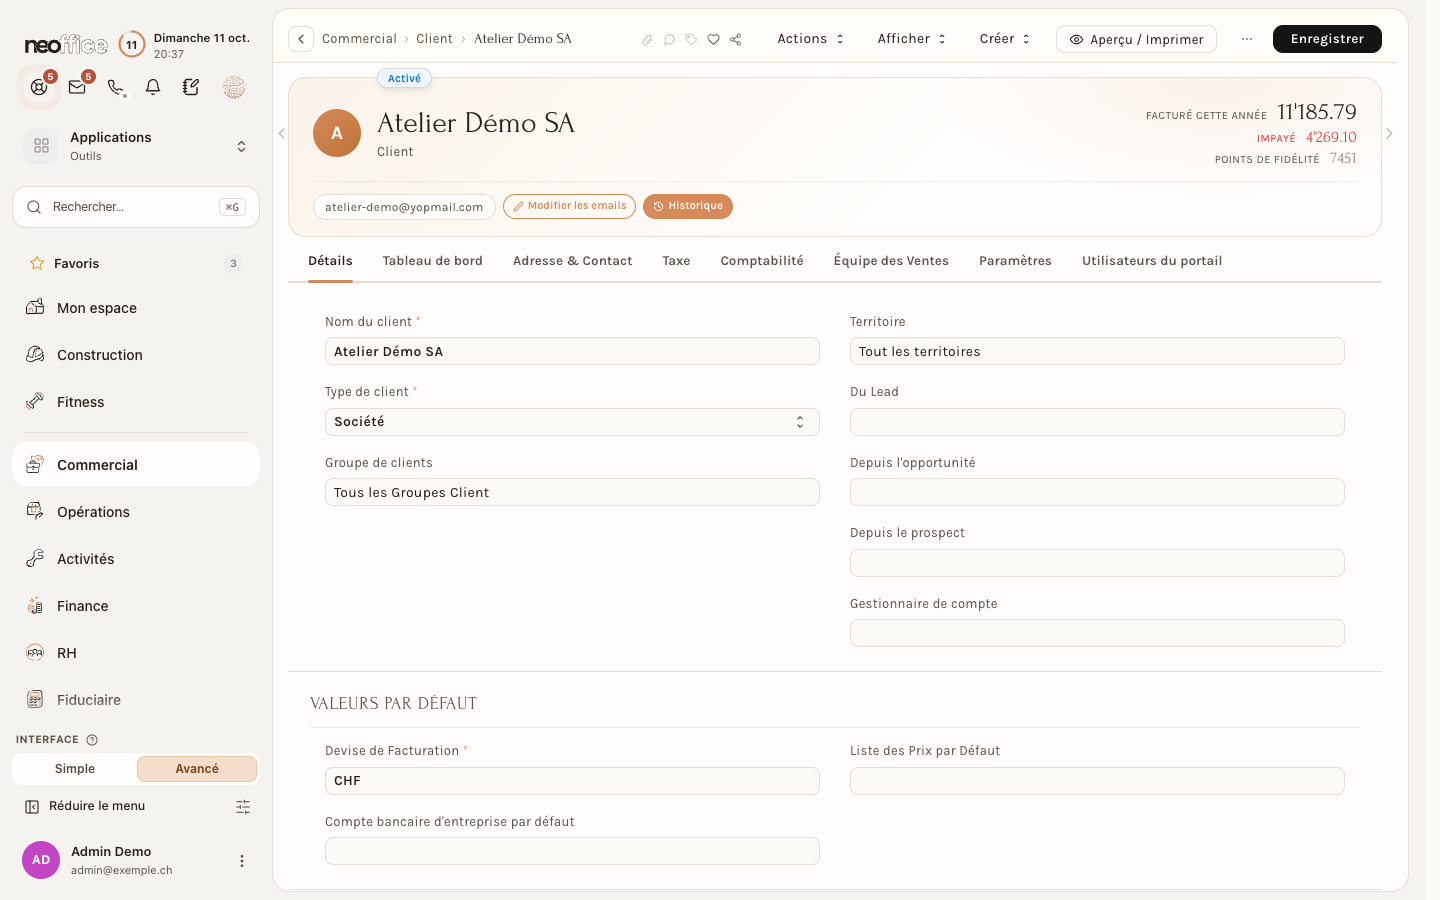
Task: Click Modifier les emails button
Action: click(569, 206)
